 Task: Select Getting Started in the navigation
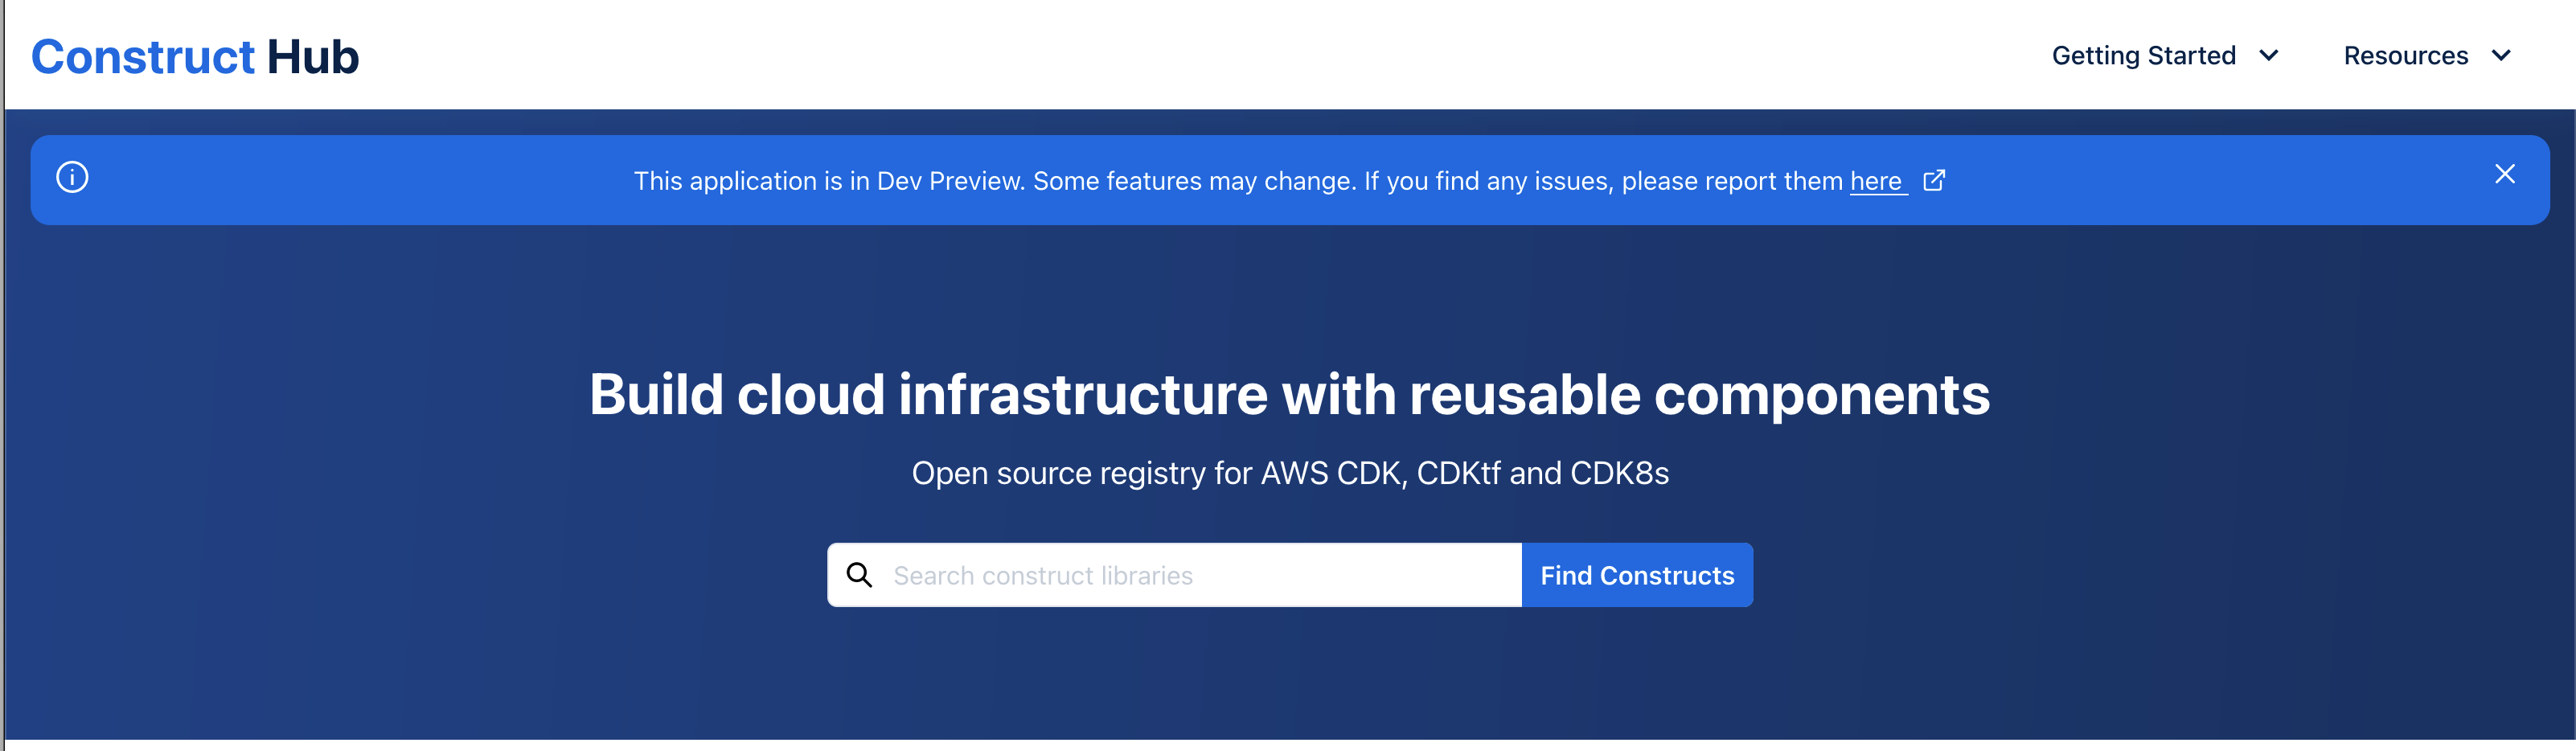[2145, 56]
